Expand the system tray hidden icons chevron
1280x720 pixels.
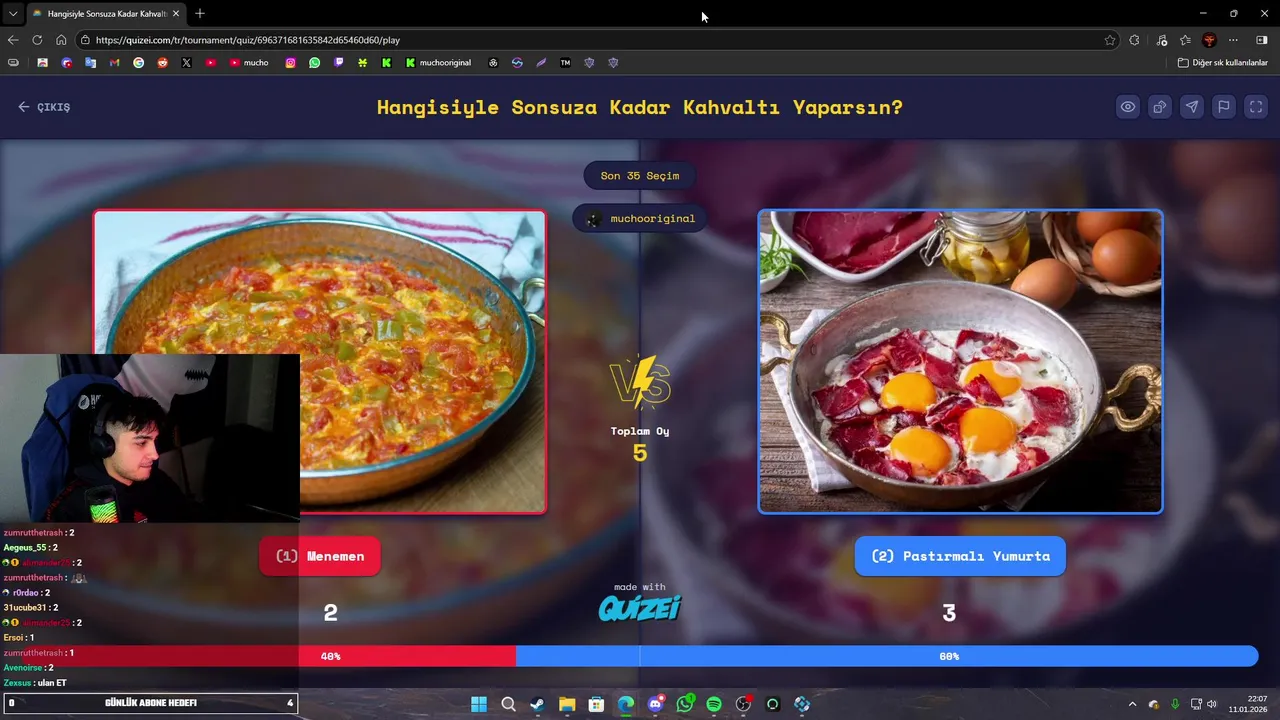[1132, 704]
